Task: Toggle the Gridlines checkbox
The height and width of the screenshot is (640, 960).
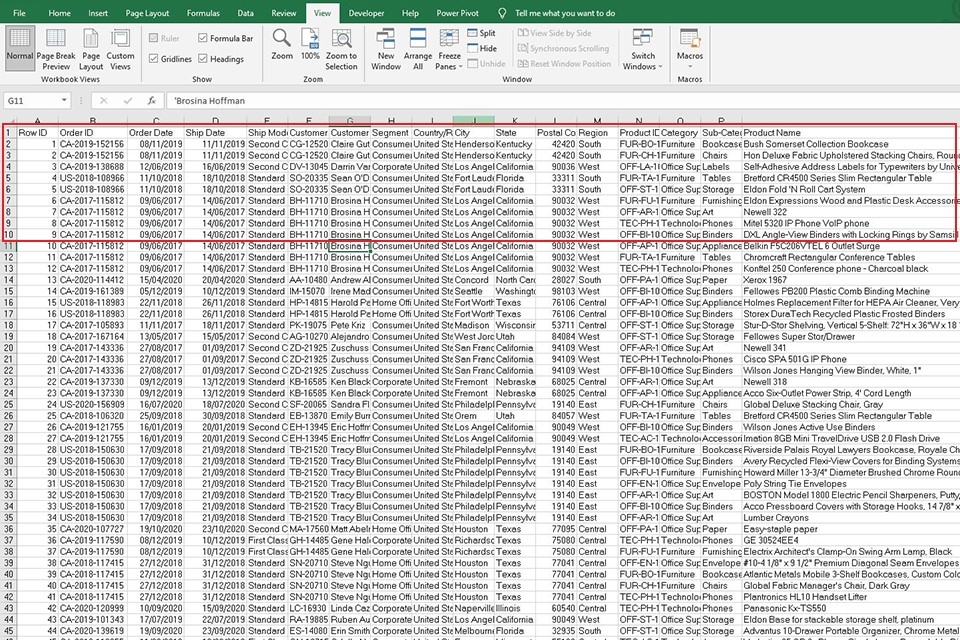Action: point(154,59)
